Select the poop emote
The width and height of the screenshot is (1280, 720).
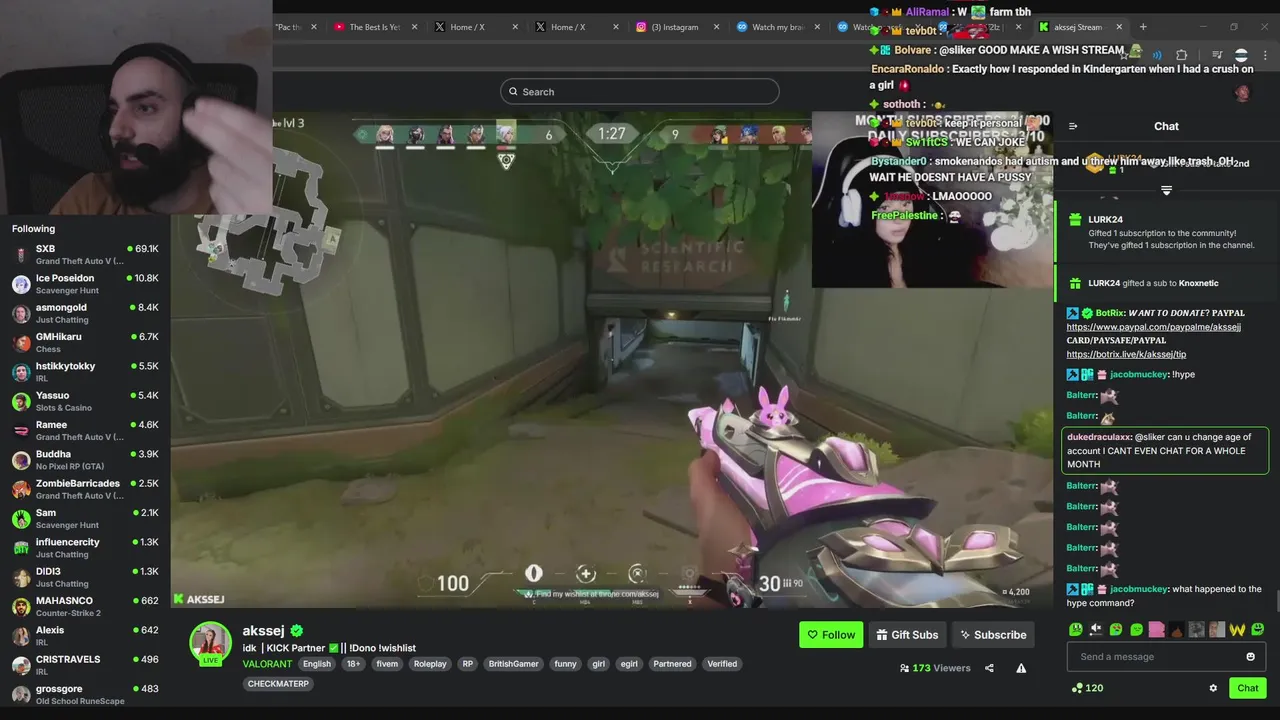point(1177,629)
